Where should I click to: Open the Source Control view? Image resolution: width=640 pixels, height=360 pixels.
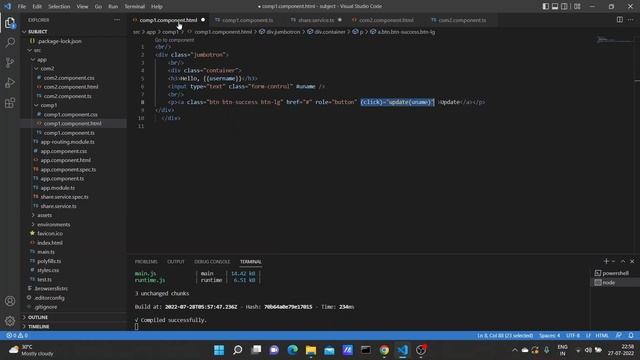point(10,62)
